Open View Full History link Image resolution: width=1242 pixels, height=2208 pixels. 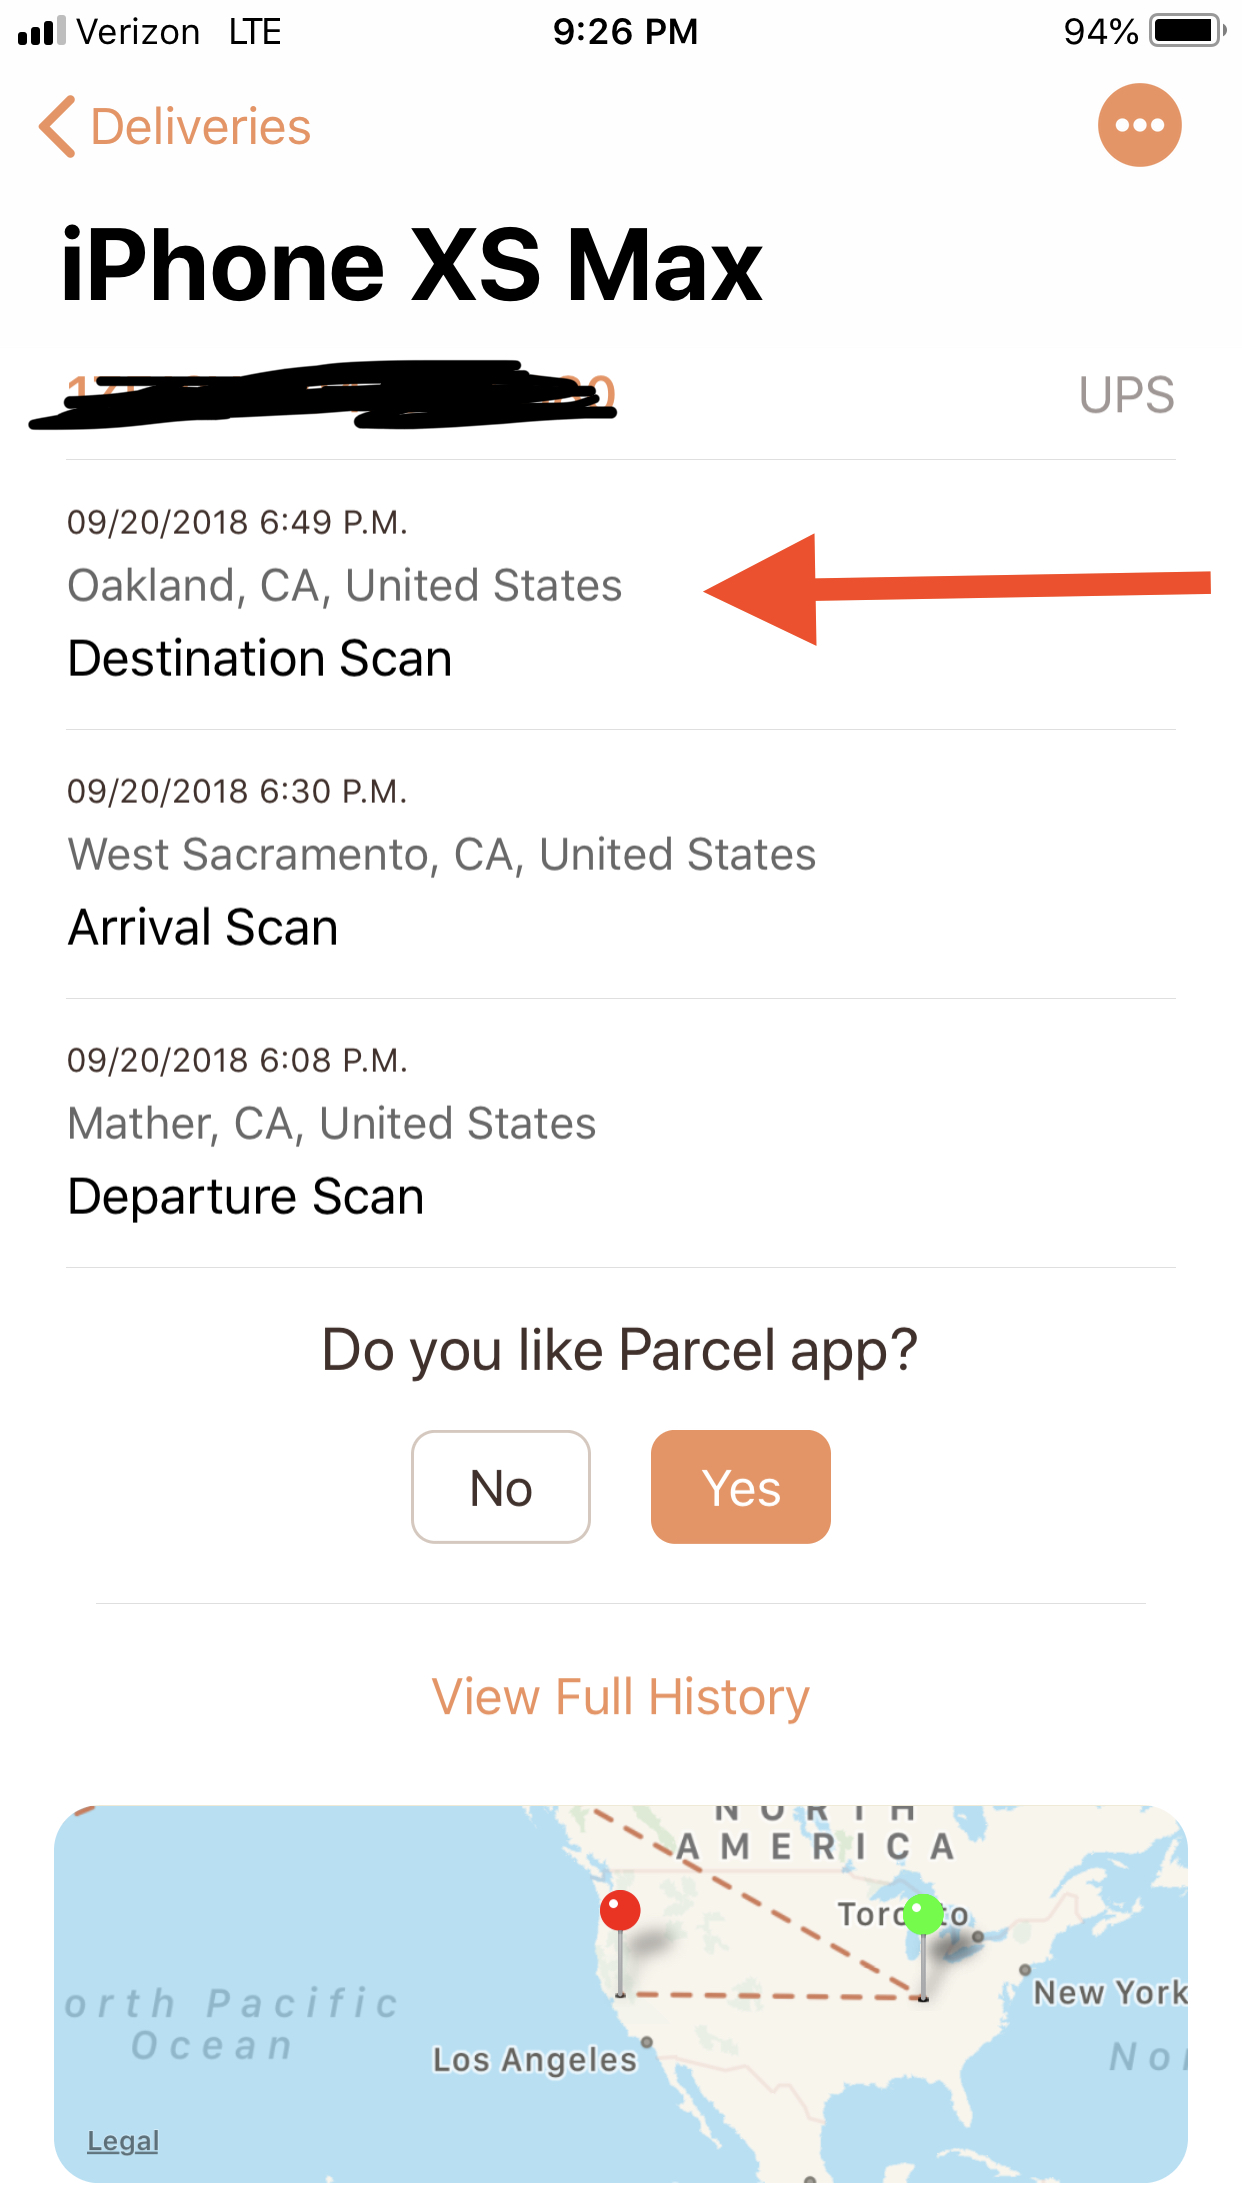621,1697
